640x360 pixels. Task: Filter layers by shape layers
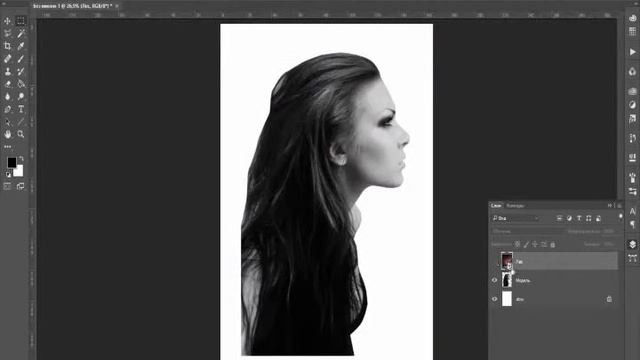coord(589,218)
